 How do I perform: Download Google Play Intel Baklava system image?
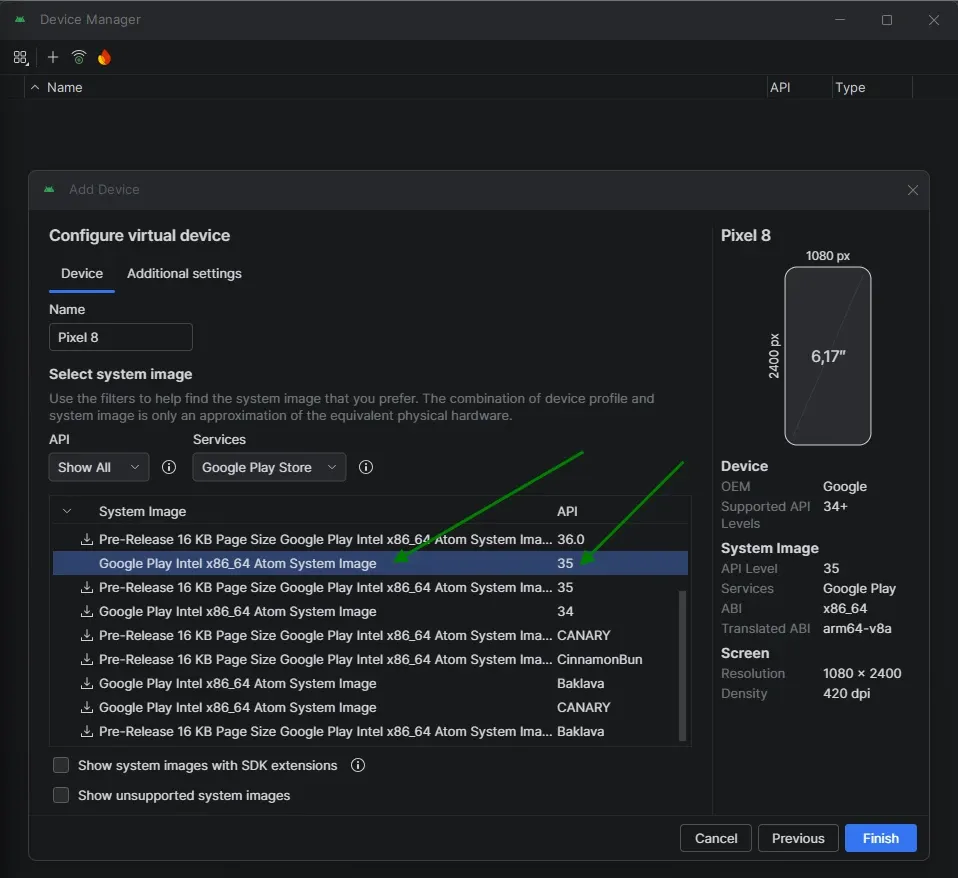tap(87, 683)
